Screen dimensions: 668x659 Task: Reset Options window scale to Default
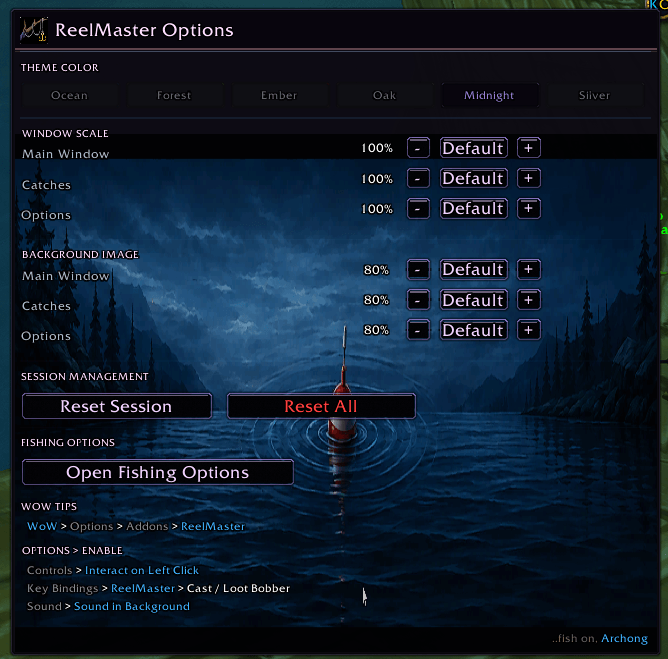pos(473,208)
